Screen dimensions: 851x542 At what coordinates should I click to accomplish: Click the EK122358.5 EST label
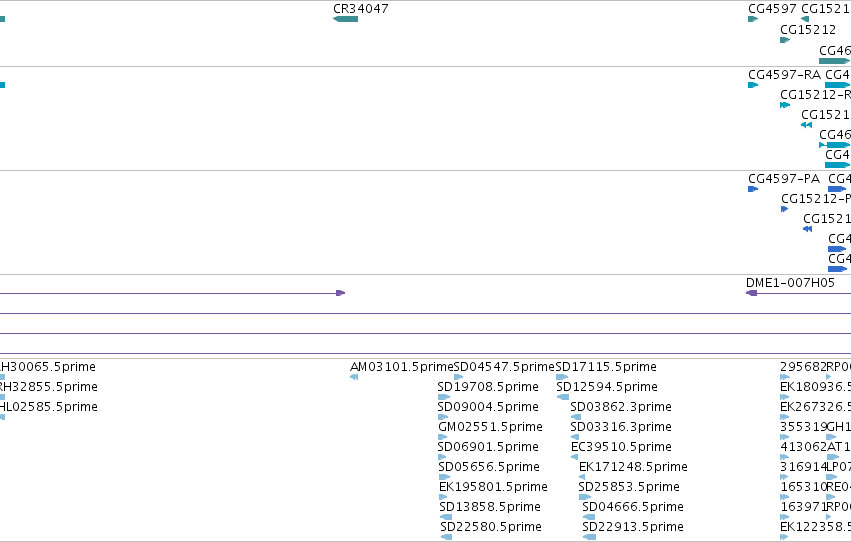pos(815,527)
